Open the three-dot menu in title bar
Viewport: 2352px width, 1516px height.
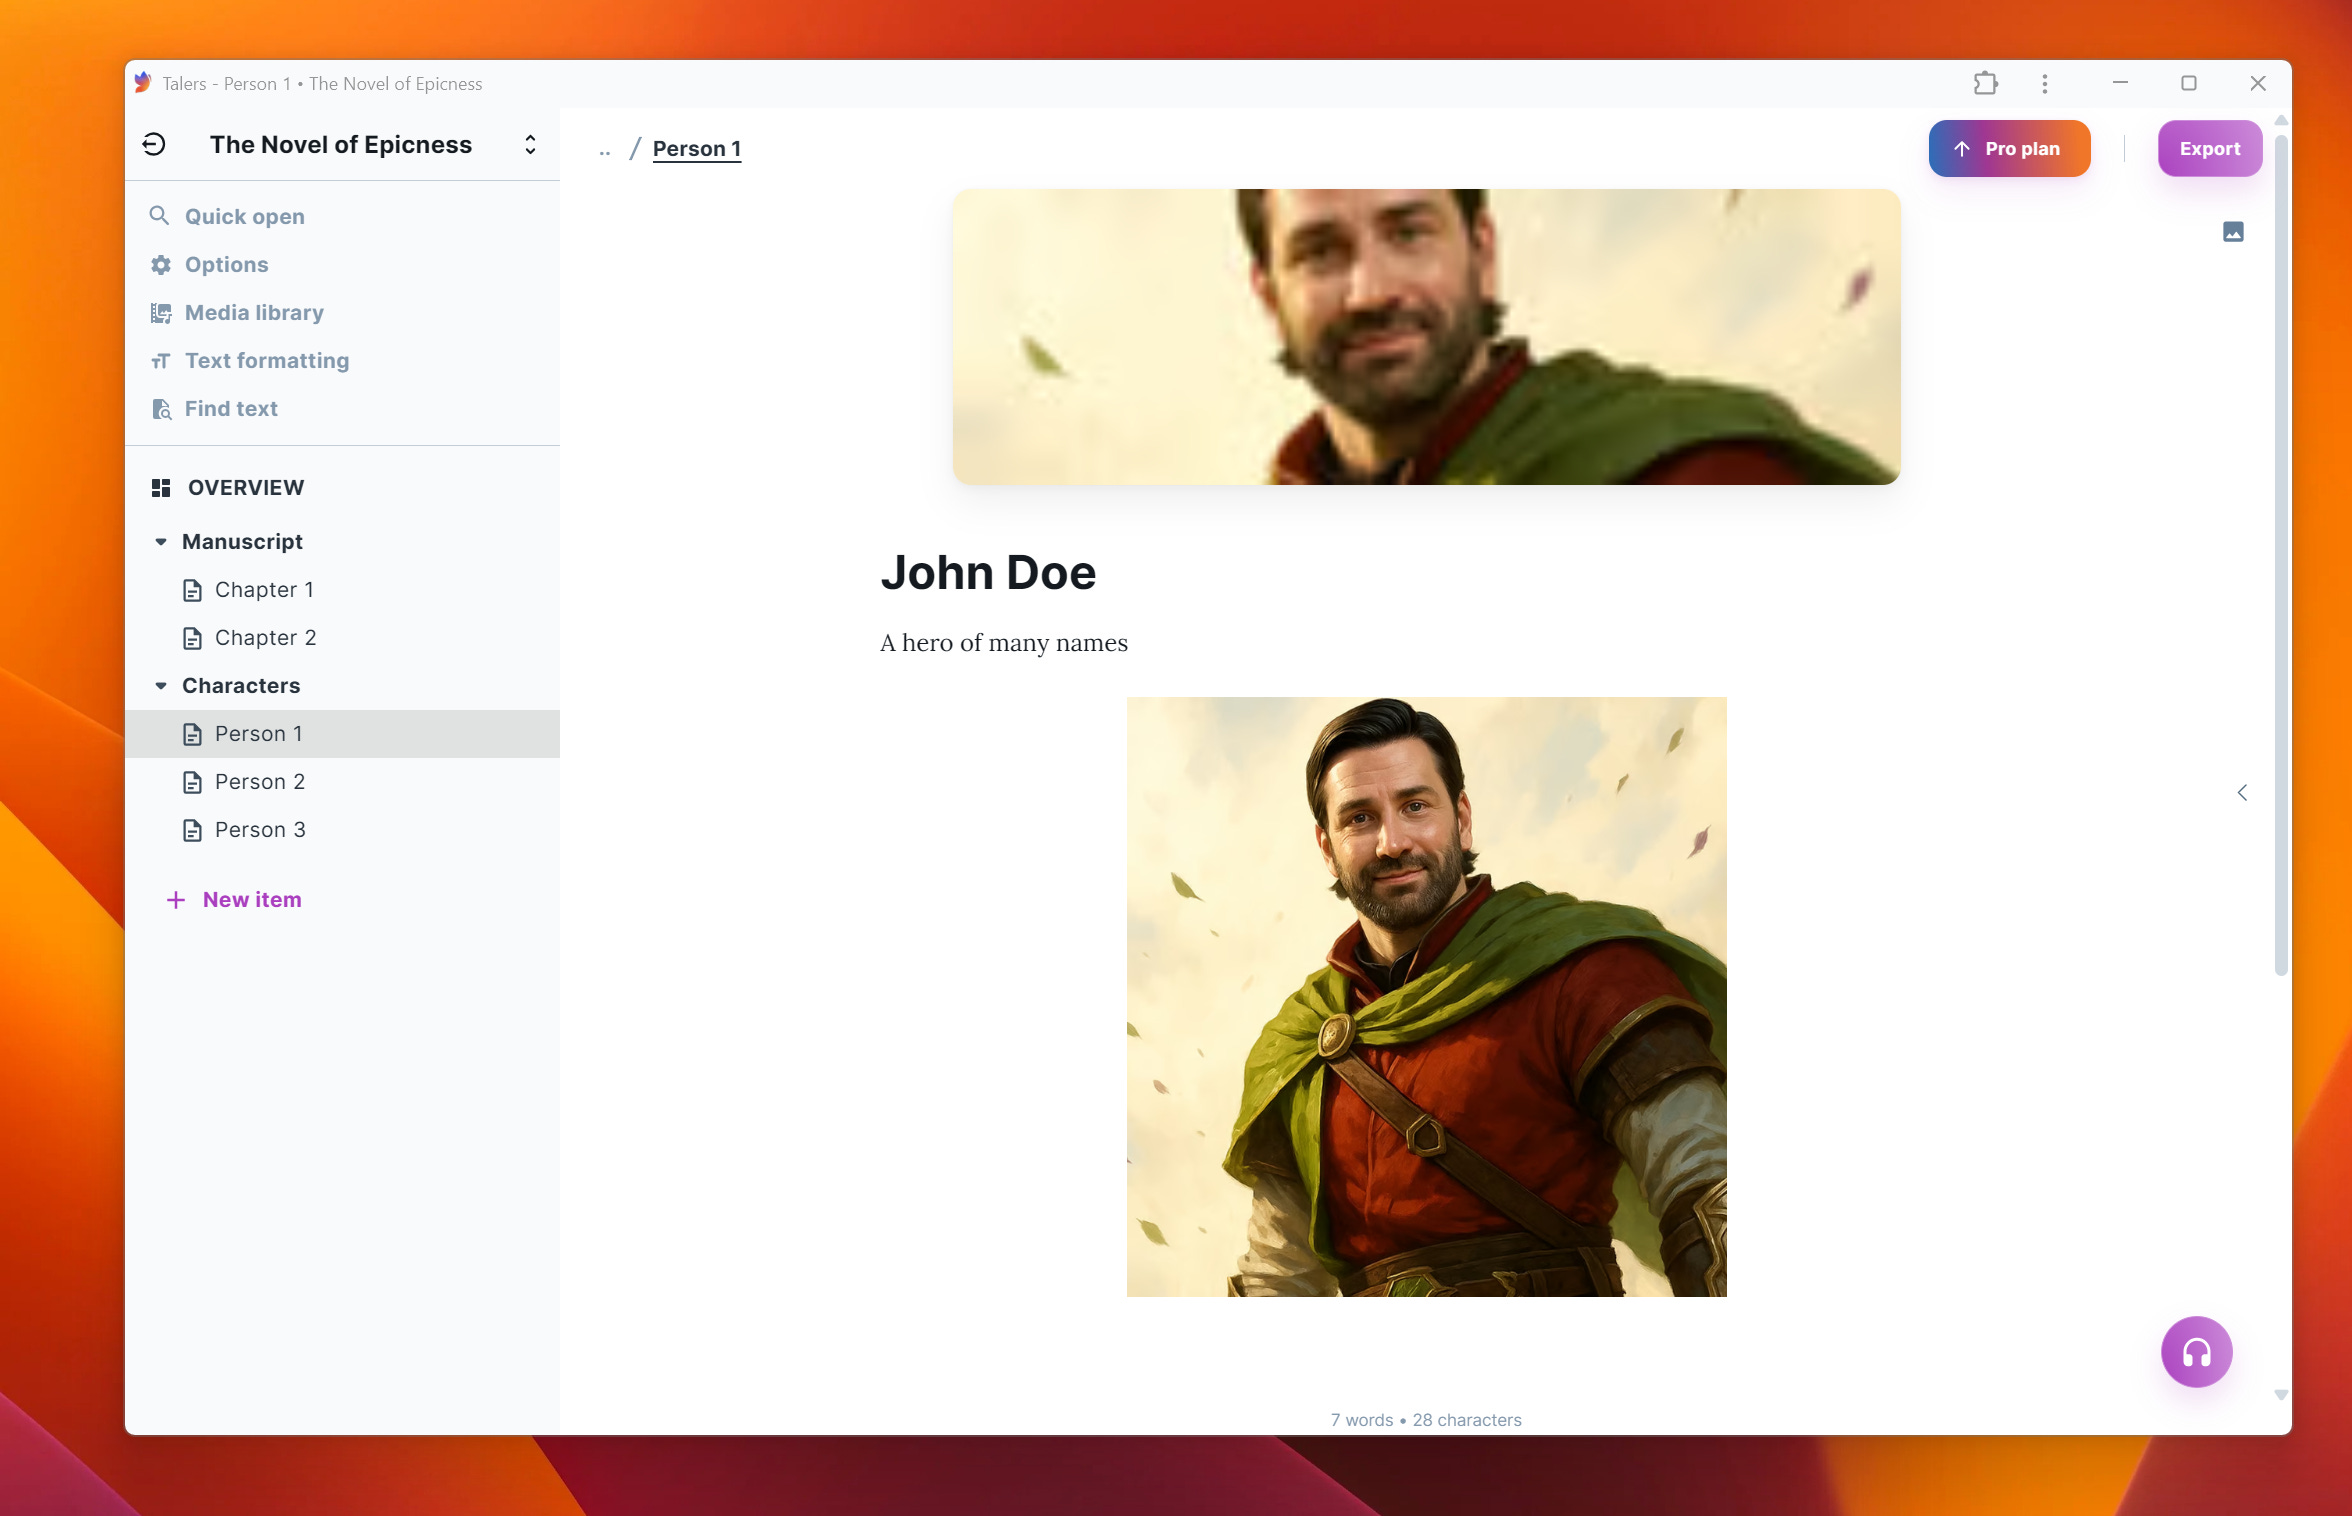pos(2045,83)
